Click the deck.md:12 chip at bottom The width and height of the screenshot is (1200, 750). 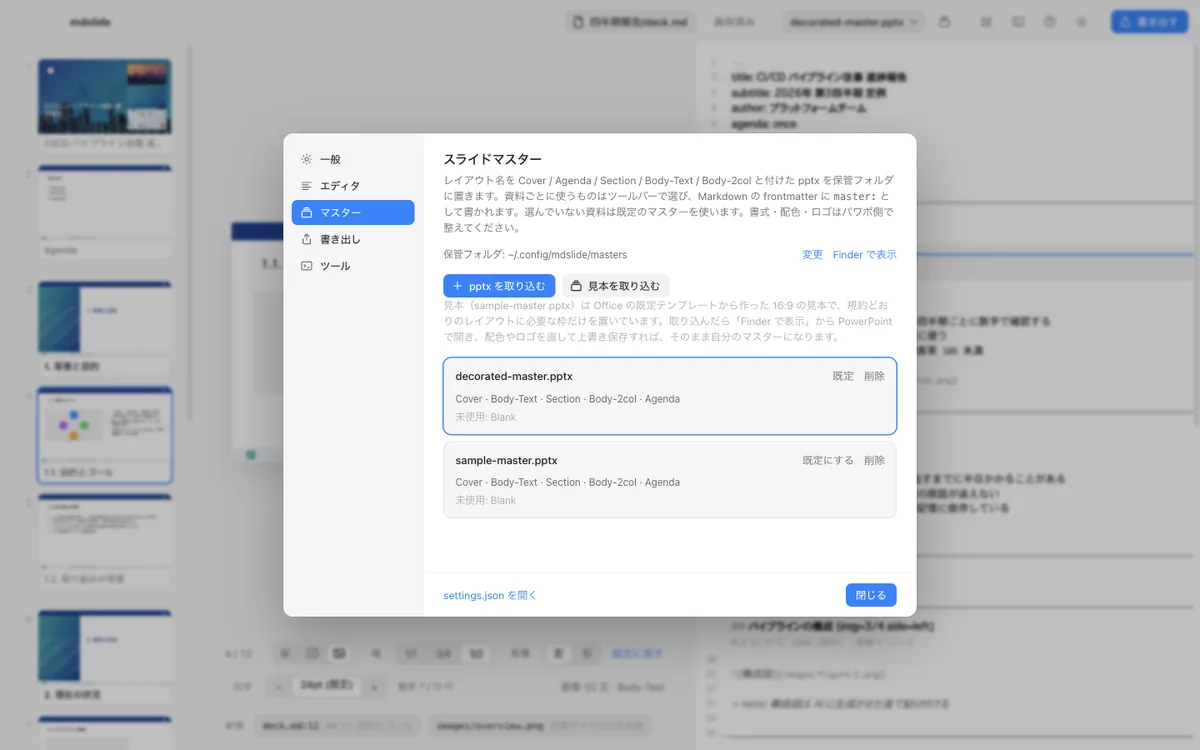[339, 724]
